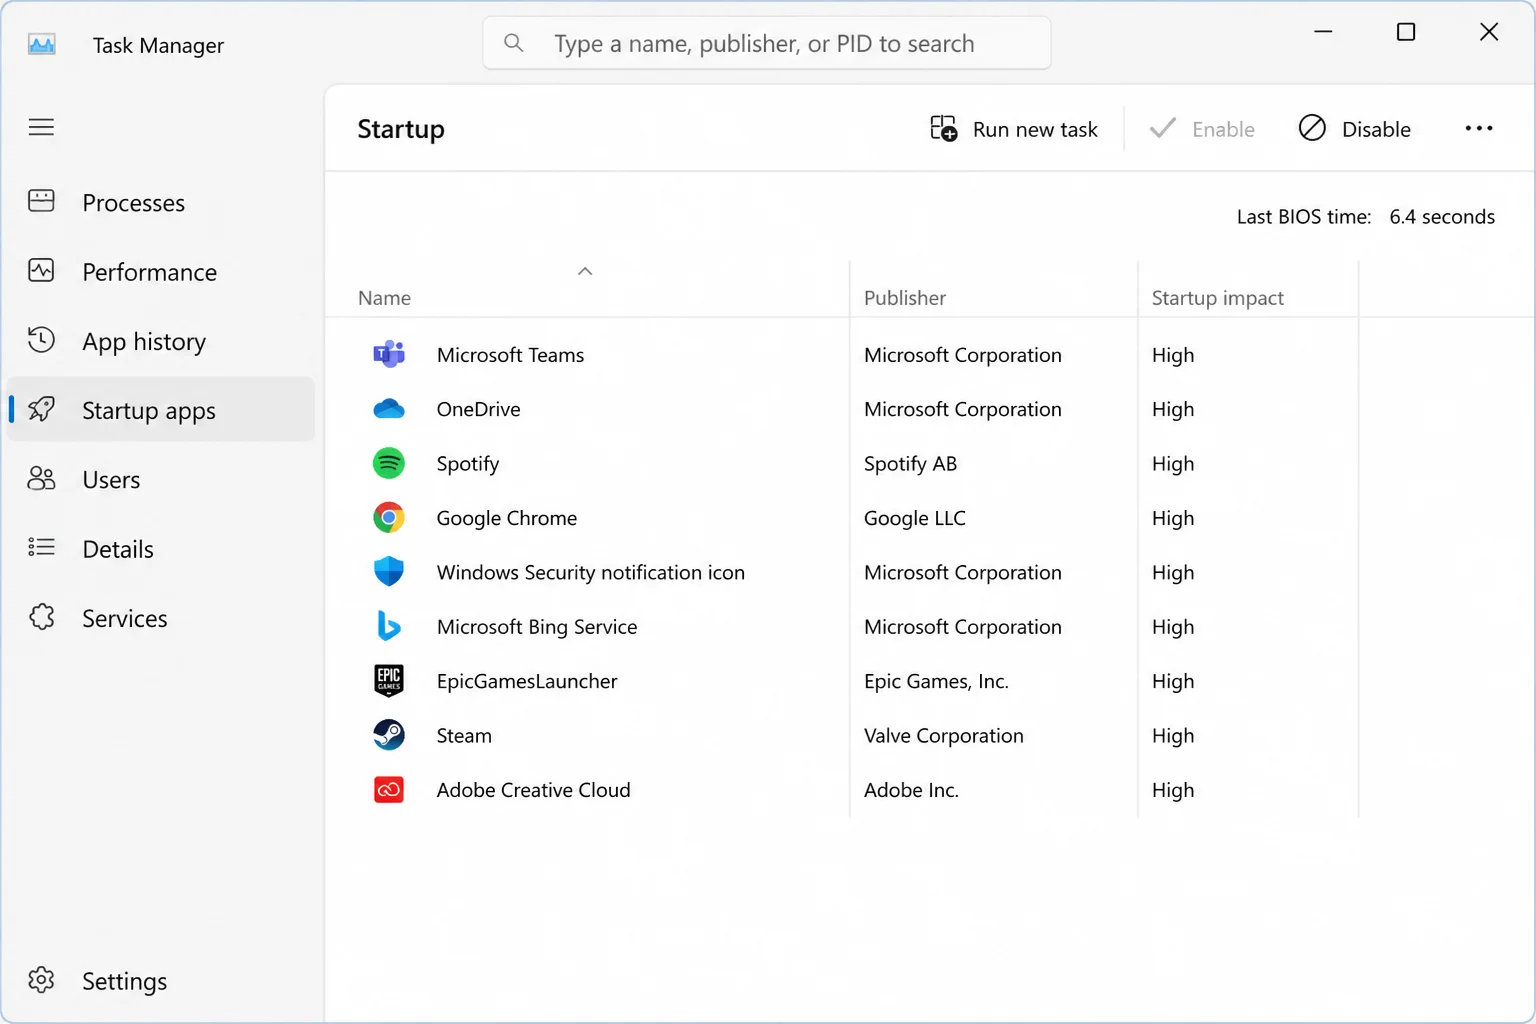
Task: Click Microsoft Corporation publisher of Microsoft Teams
Action: tap(963, 355)
